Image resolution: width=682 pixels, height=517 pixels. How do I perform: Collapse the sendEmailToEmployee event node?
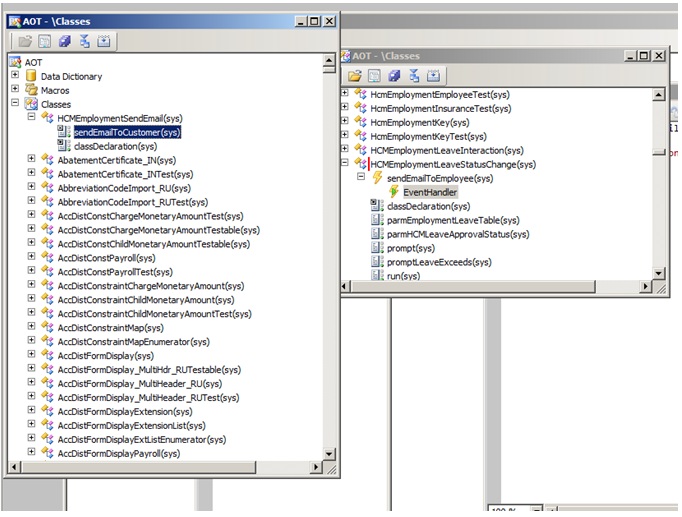[361, 178]
